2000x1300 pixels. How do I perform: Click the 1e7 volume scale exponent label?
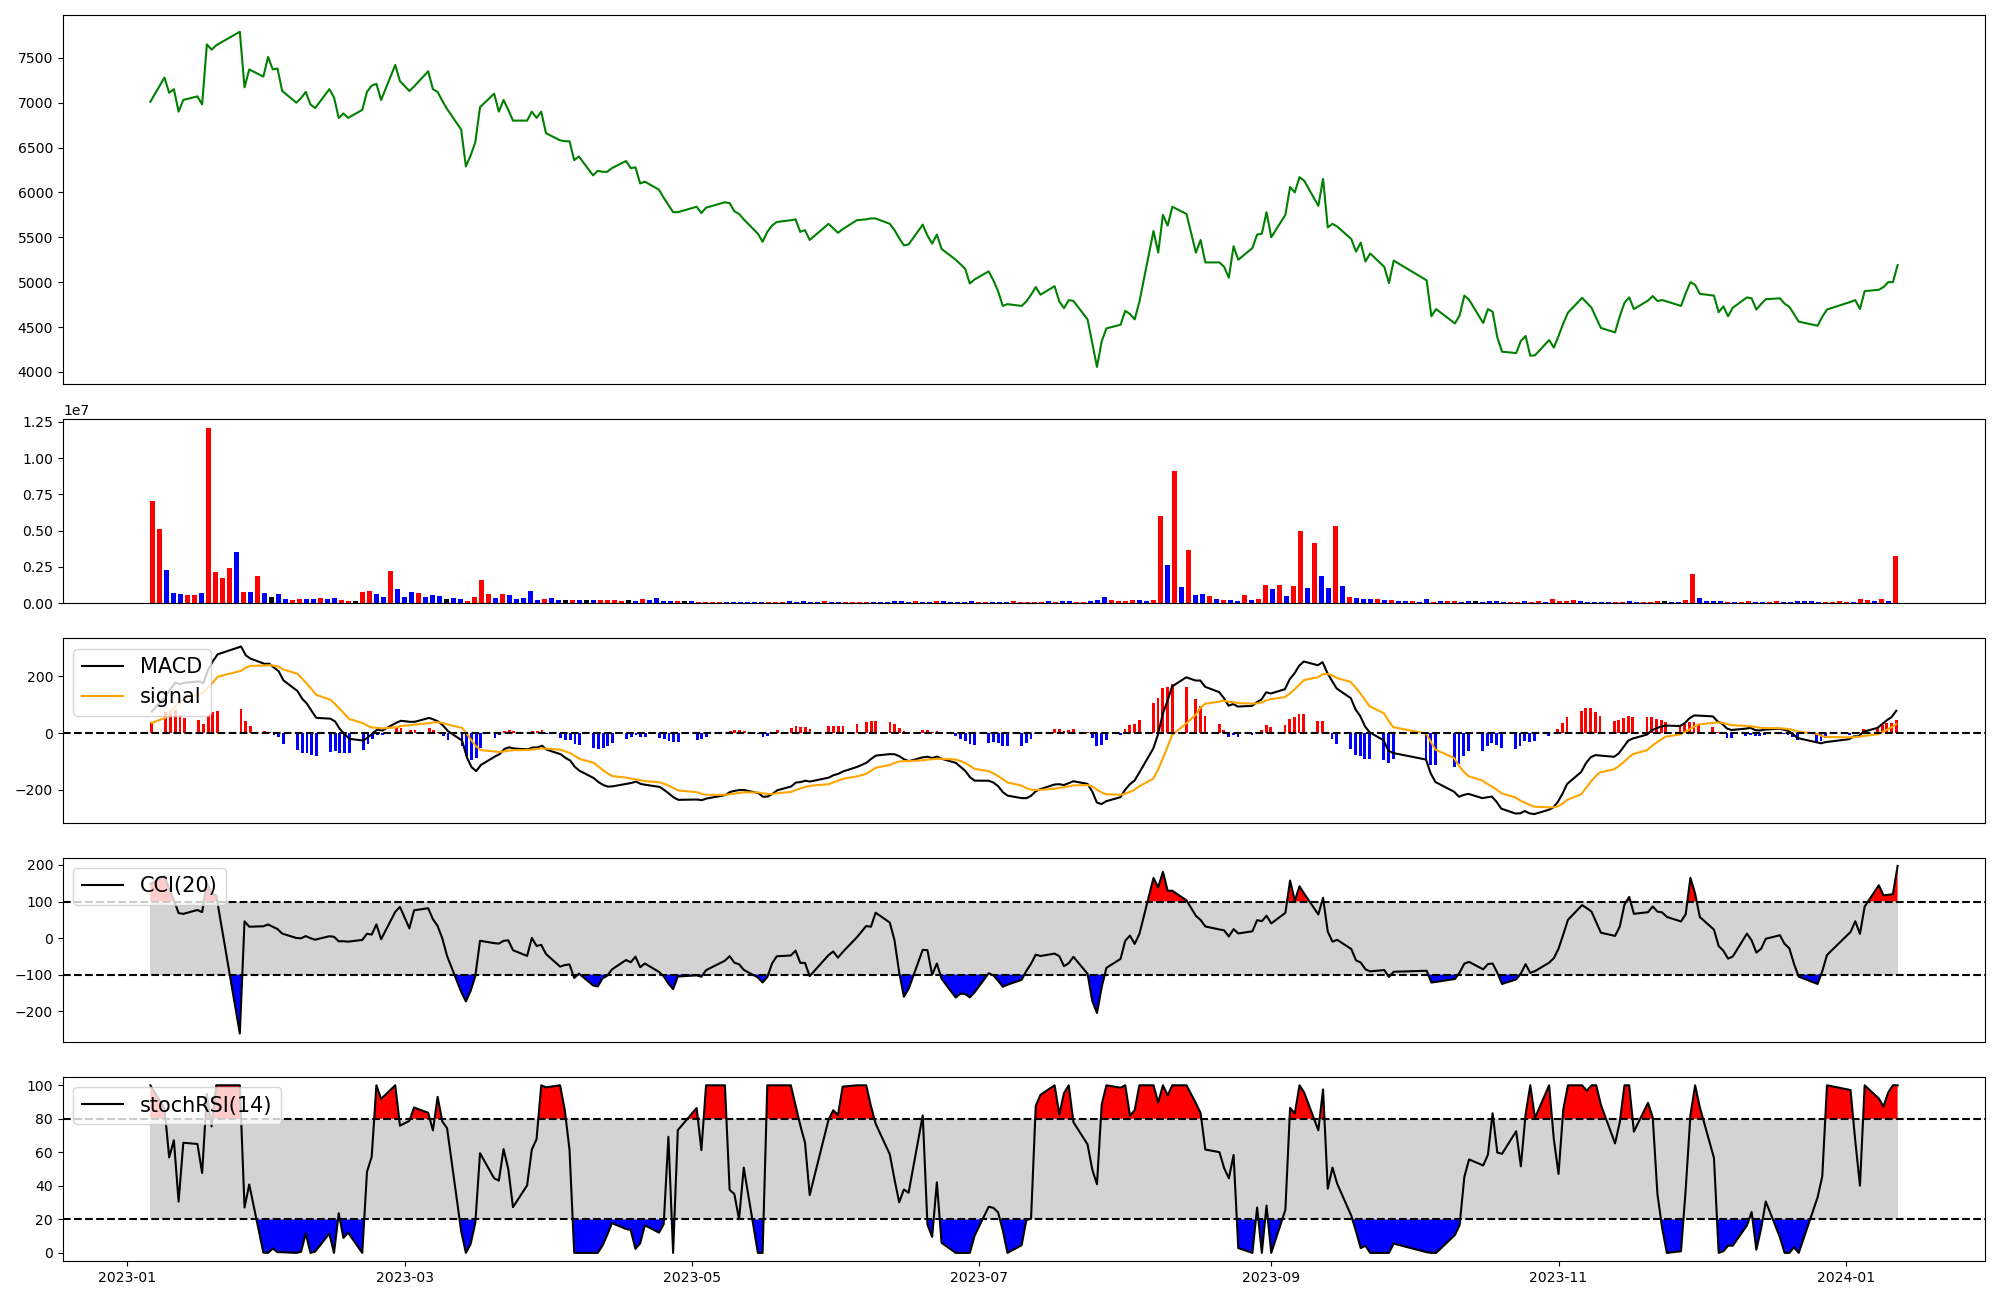click(x=79, y=410)
